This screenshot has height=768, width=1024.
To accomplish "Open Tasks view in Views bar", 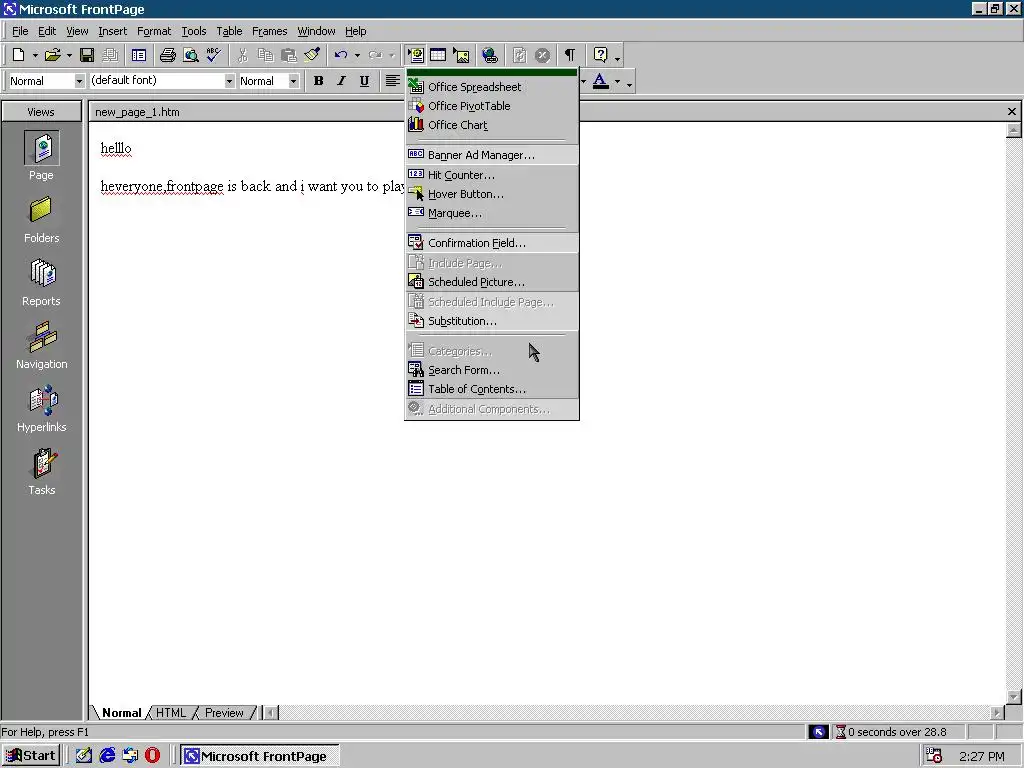I will [x=41, y=472].
